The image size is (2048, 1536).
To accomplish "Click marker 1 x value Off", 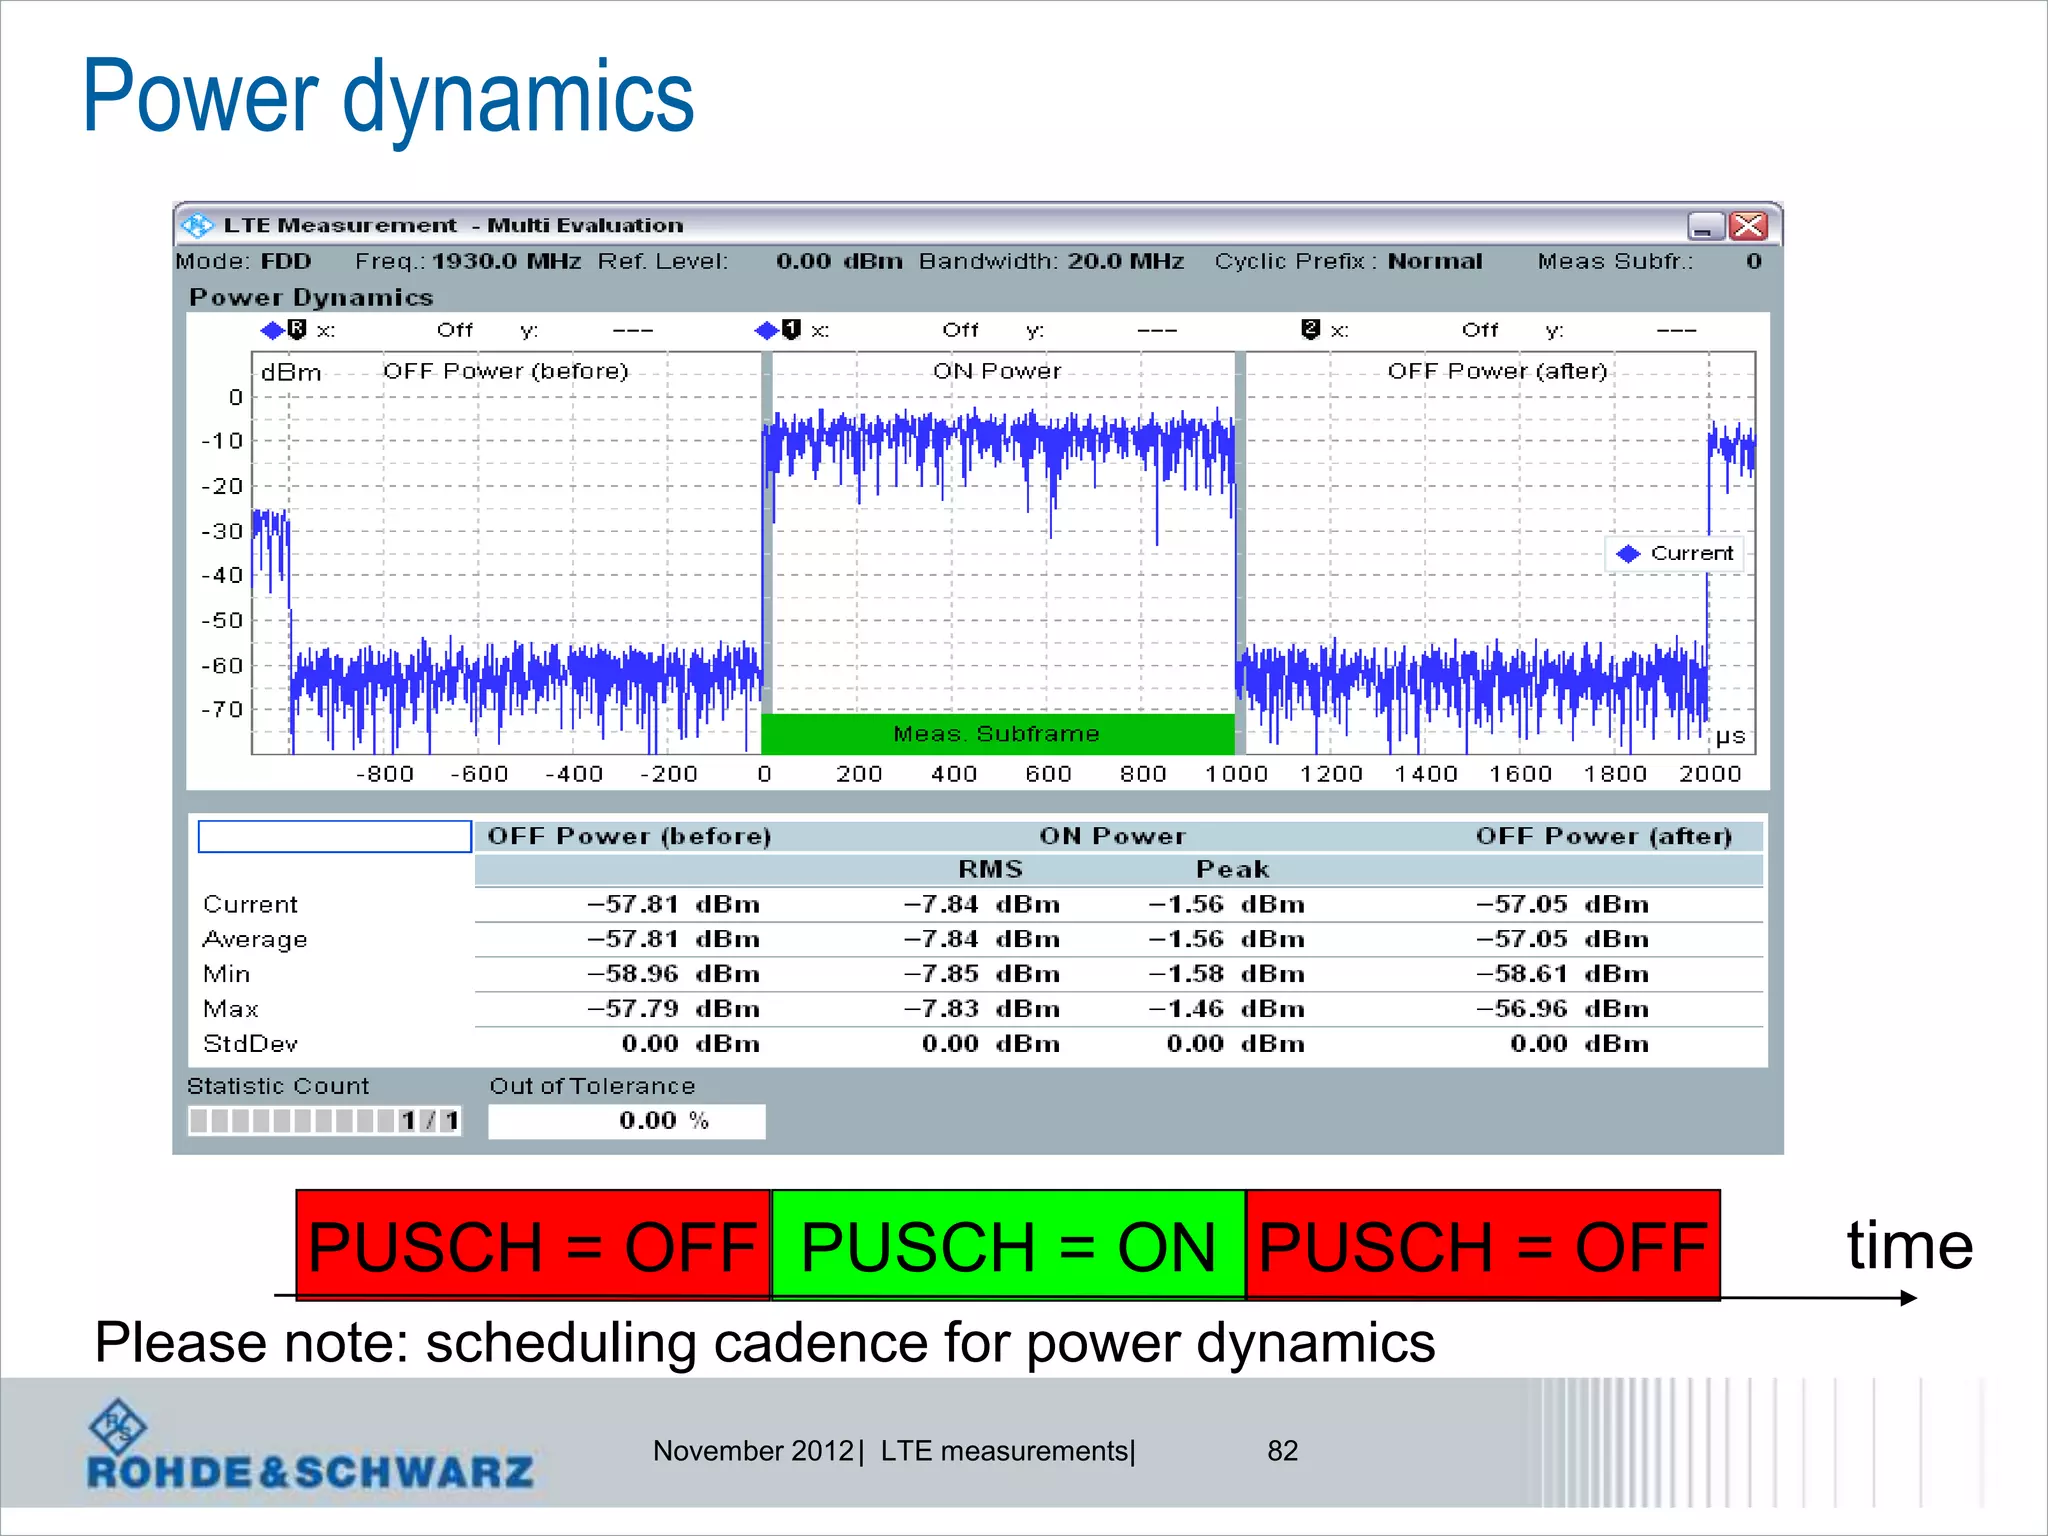I will point(960,330).
